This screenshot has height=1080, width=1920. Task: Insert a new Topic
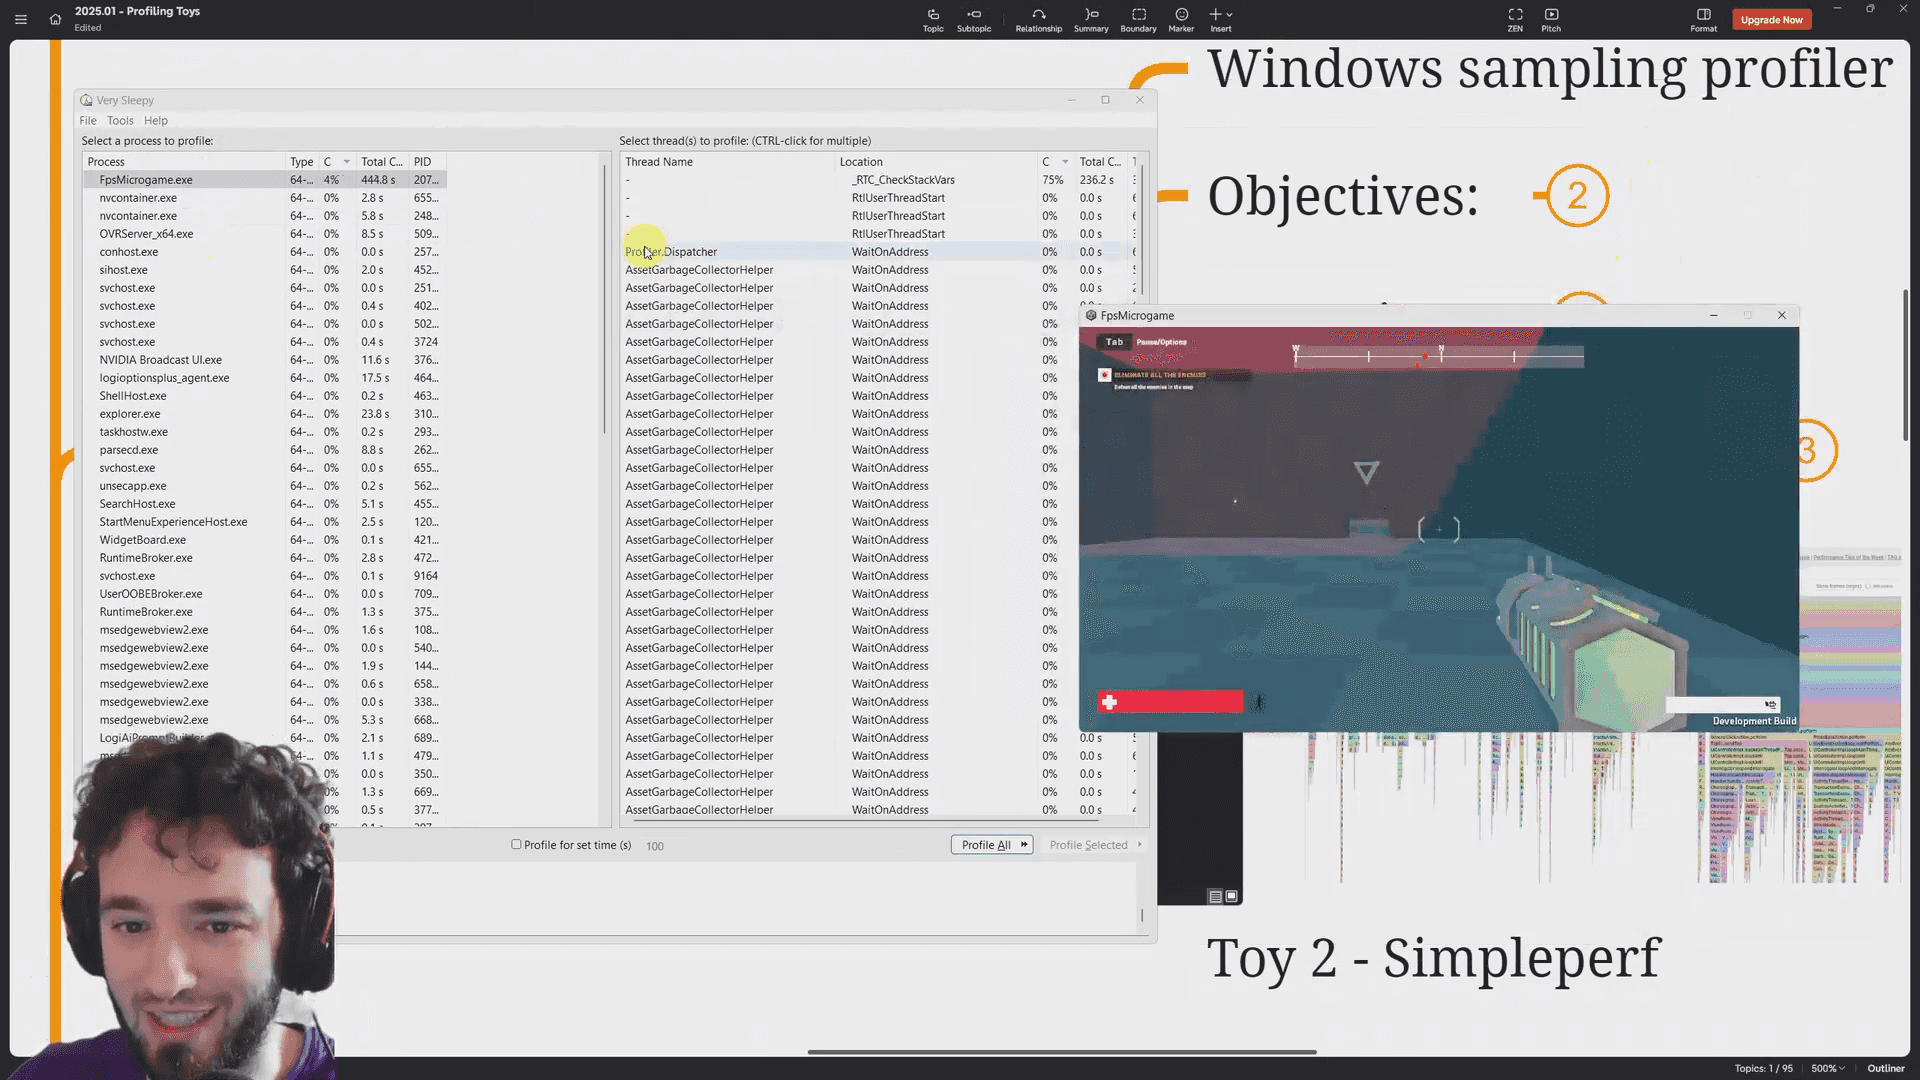click(x=932, y=19)
